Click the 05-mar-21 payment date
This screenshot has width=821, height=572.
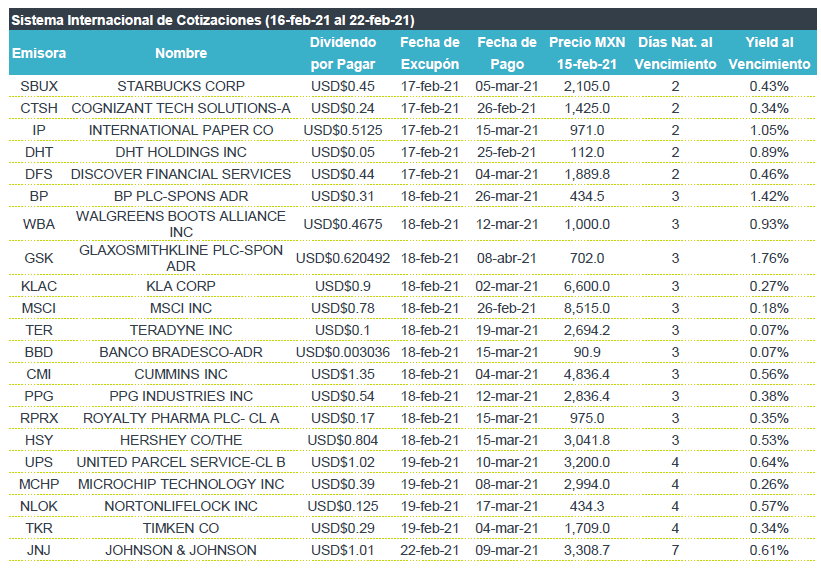[507, 86]
